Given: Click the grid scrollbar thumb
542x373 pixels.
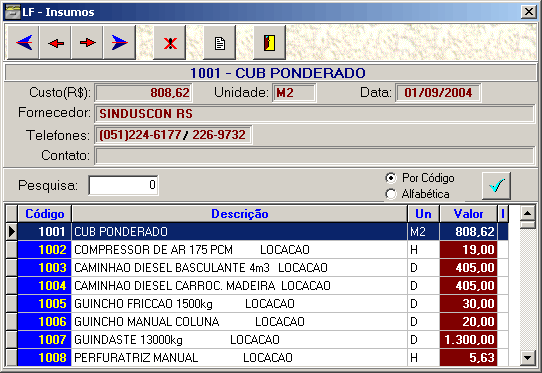Looking at the screenshot, I should pyautogui.click(x=527, y=225).
